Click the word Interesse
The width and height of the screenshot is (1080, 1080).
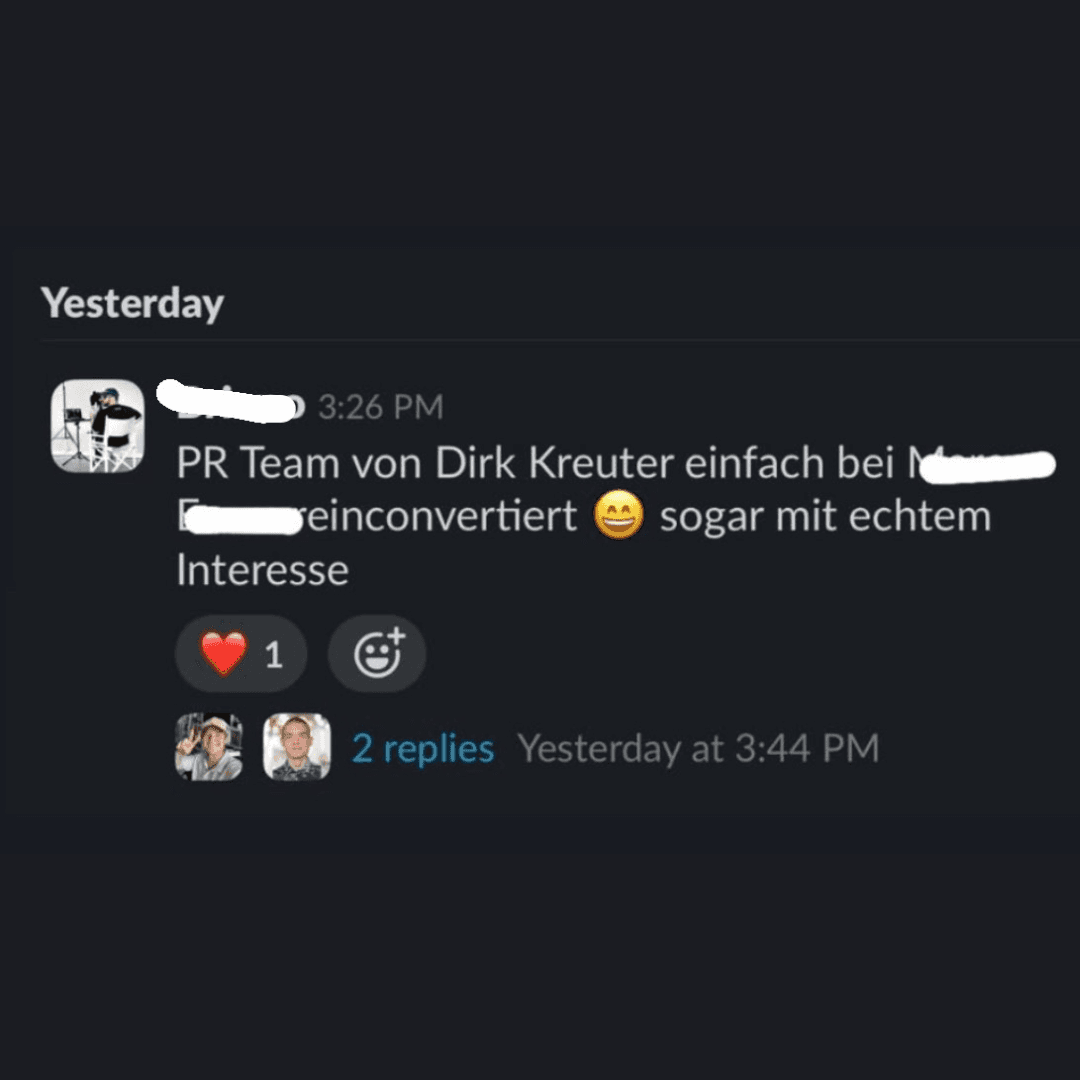[262, 570]
